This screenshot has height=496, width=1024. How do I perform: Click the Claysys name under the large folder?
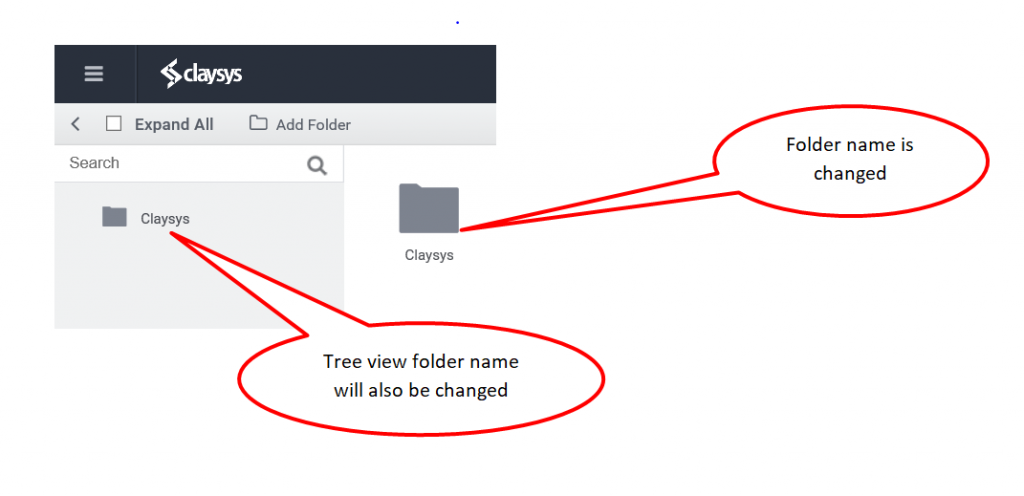click(x=429, y=255)
